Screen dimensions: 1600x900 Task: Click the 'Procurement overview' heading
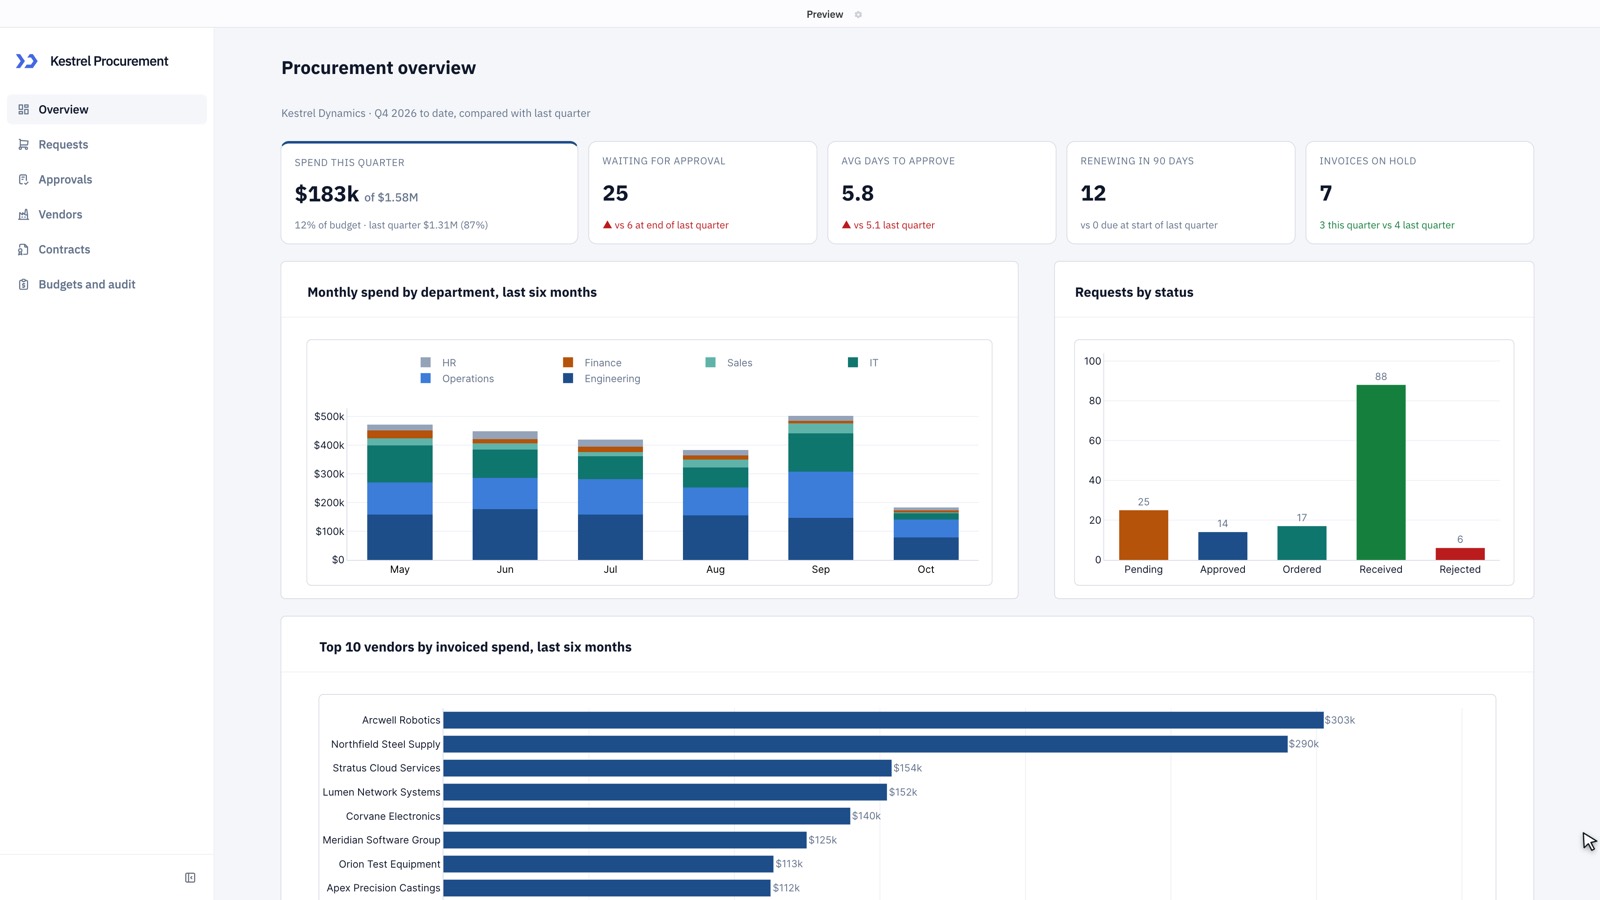(x=378, y=68)
